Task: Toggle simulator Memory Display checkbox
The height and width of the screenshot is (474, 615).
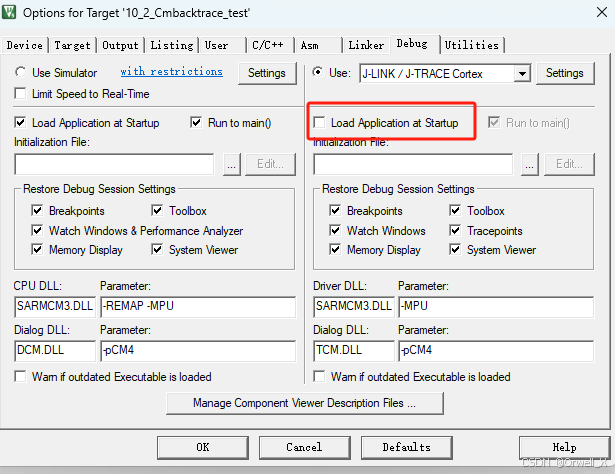Action: tap(37, 249)
